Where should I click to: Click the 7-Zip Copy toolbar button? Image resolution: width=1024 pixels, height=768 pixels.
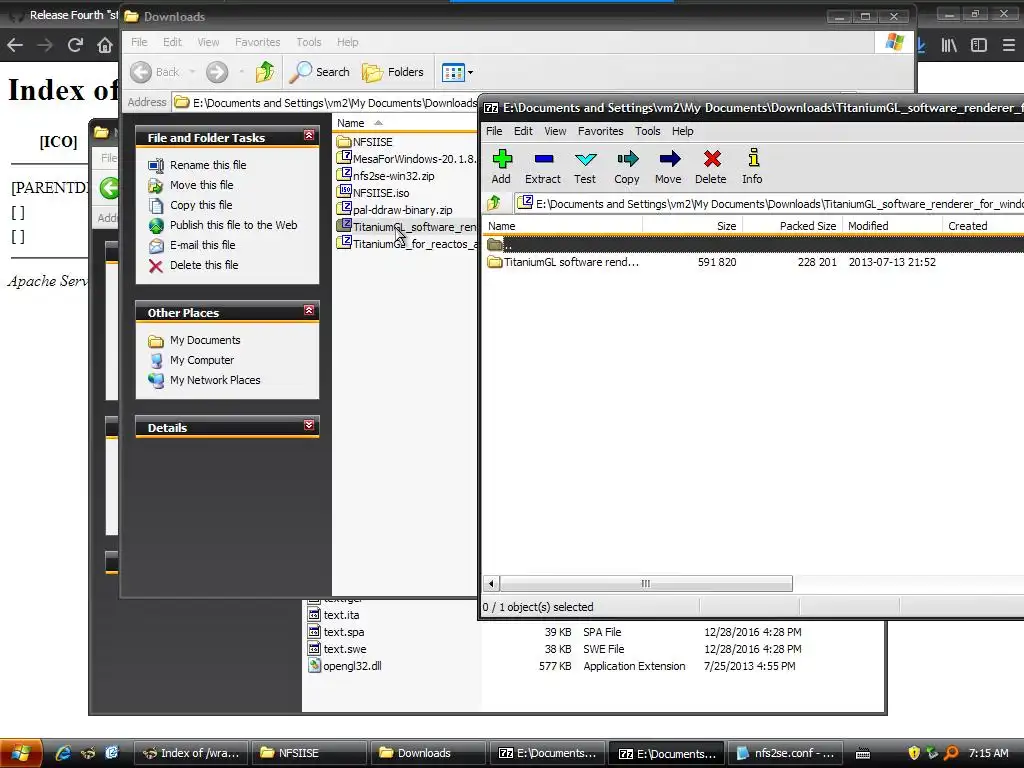click(627, 167)
